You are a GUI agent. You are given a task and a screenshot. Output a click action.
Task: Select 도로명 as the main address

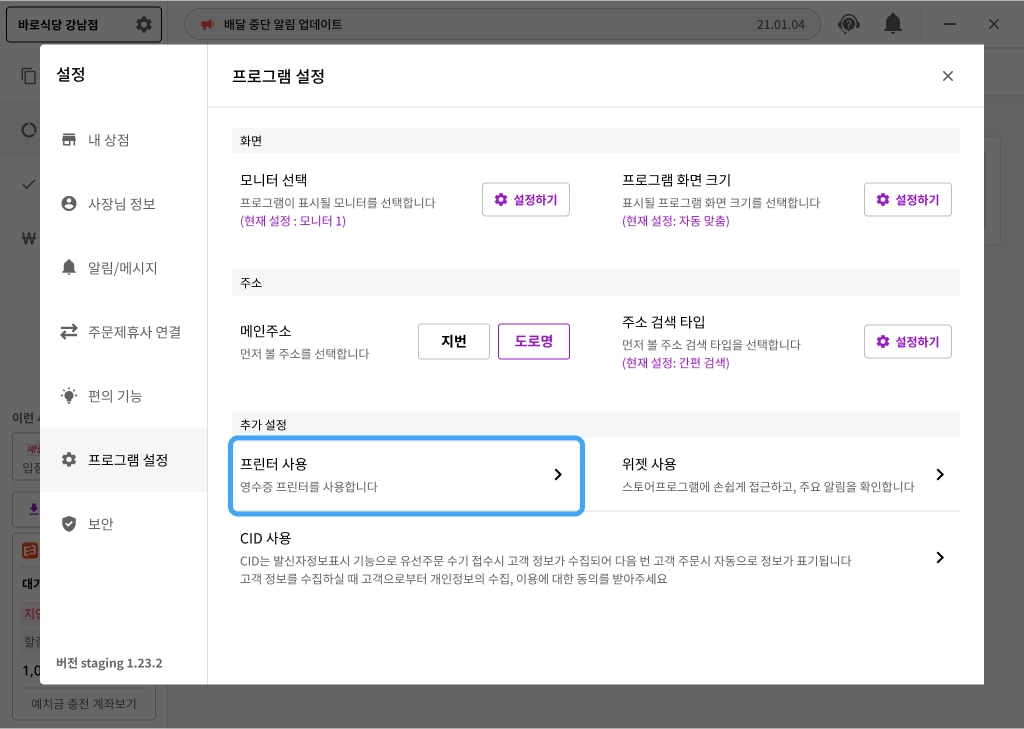pos(534,342)
